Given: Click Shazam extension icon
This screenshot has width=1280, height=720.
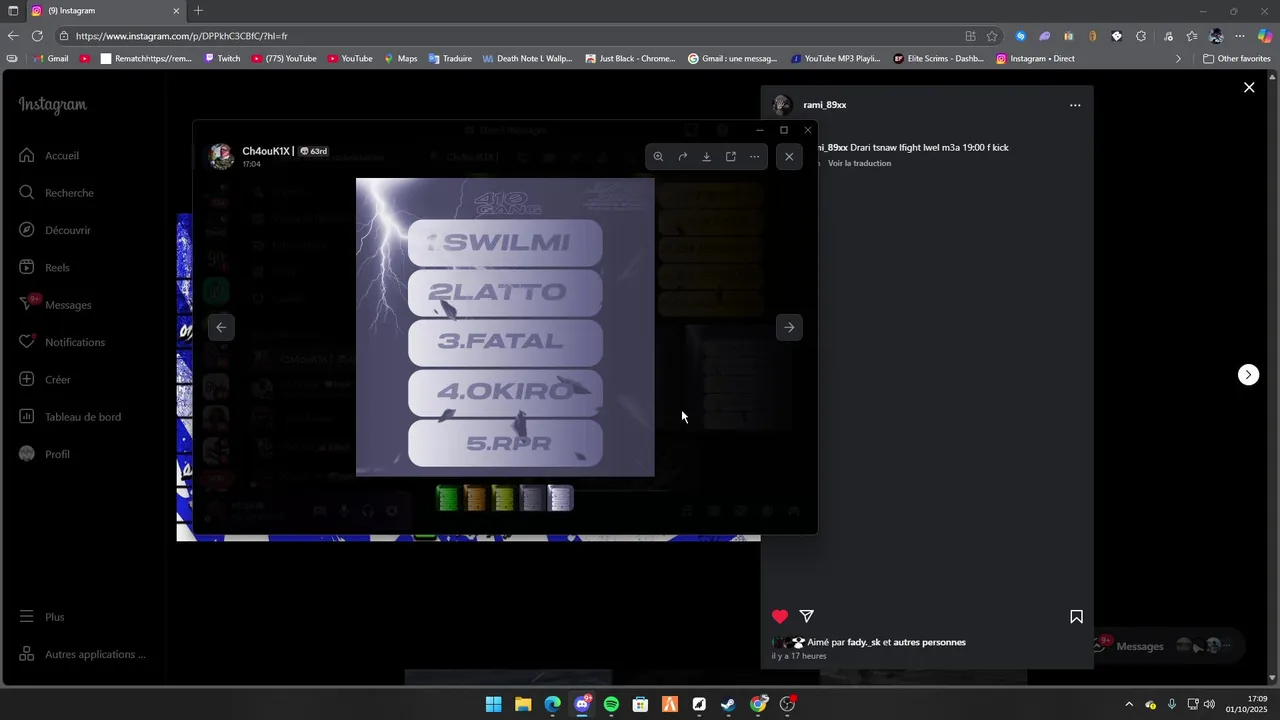Looking at the screenshot, I should [1020, 36].
